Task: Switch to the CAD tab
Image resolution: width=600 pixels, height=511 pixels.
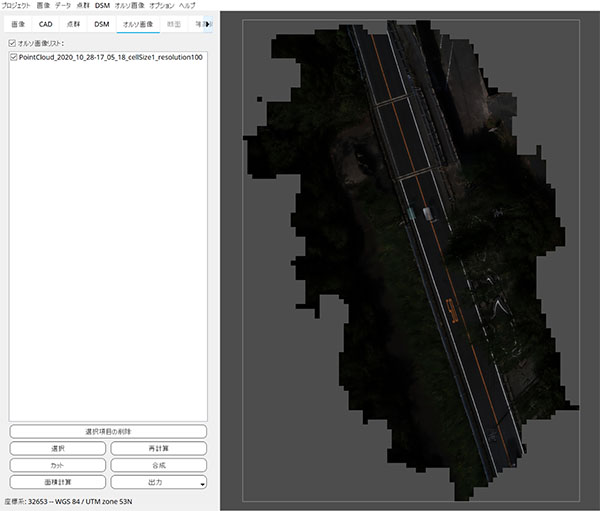Action: (46, 23)
